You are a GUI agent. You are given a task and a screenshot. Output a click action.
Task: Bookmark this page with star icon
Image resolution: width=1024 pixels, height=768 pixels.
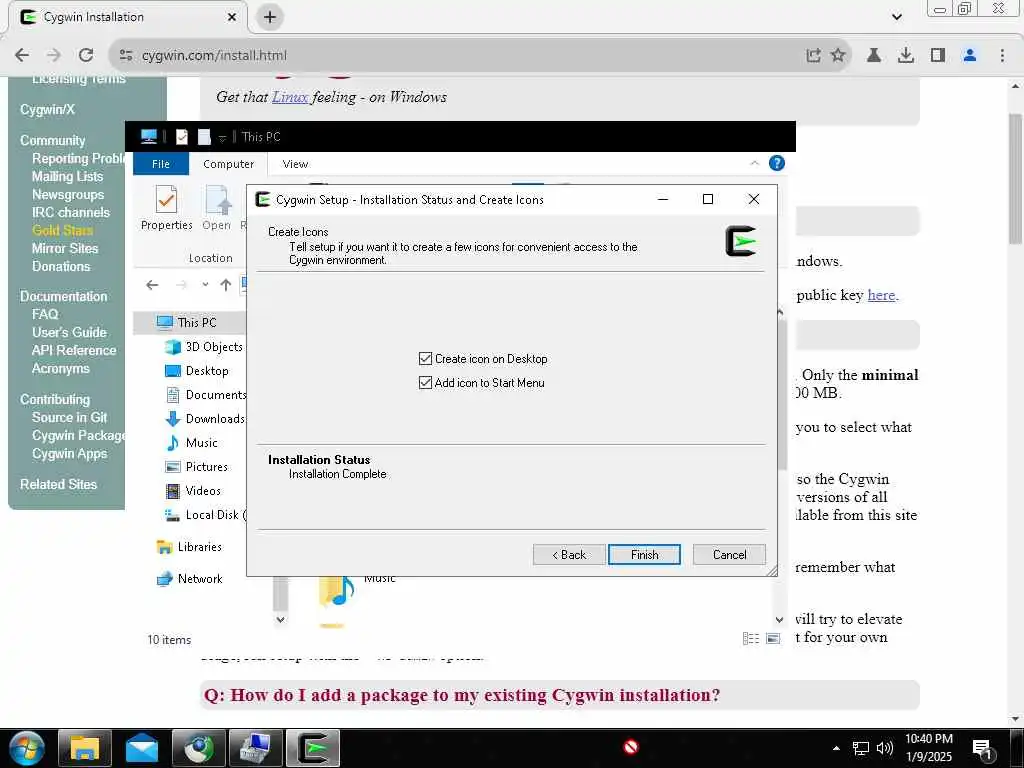point(838,55)
